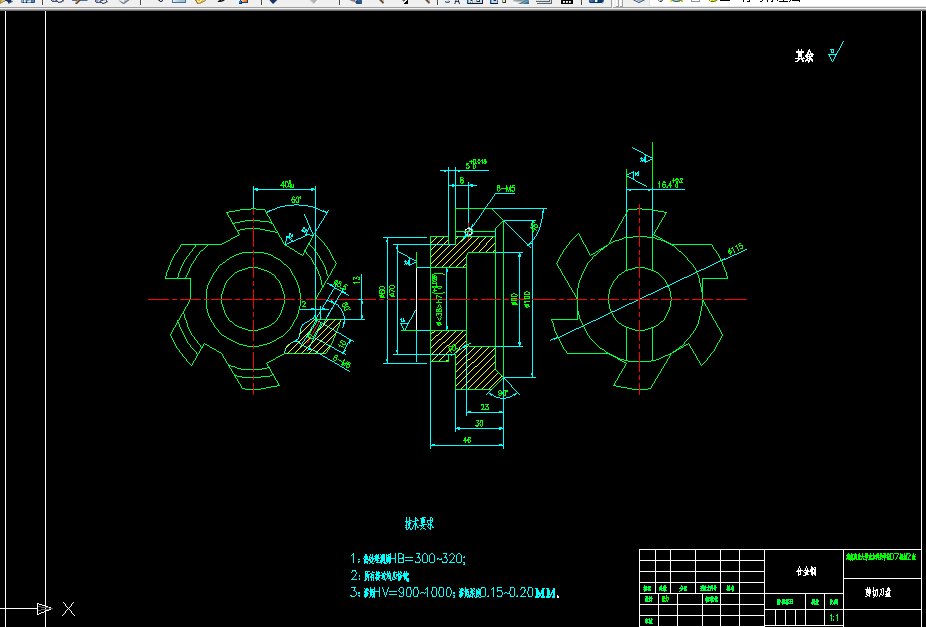Select the 46 dimension value

pyautogui.click(x=467, y=440)
